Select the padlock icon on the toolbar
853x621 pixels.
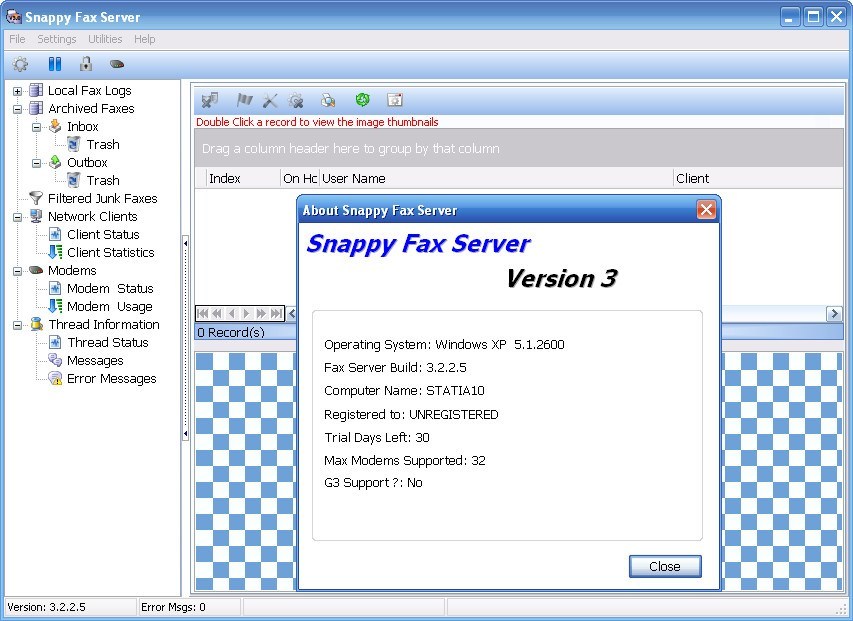(x=86, y=63)
